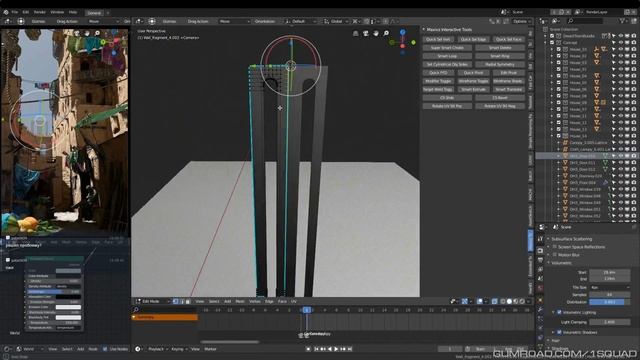Open the viewport Mesh menu
Viewport: 640px width, 360px height.
240,301
